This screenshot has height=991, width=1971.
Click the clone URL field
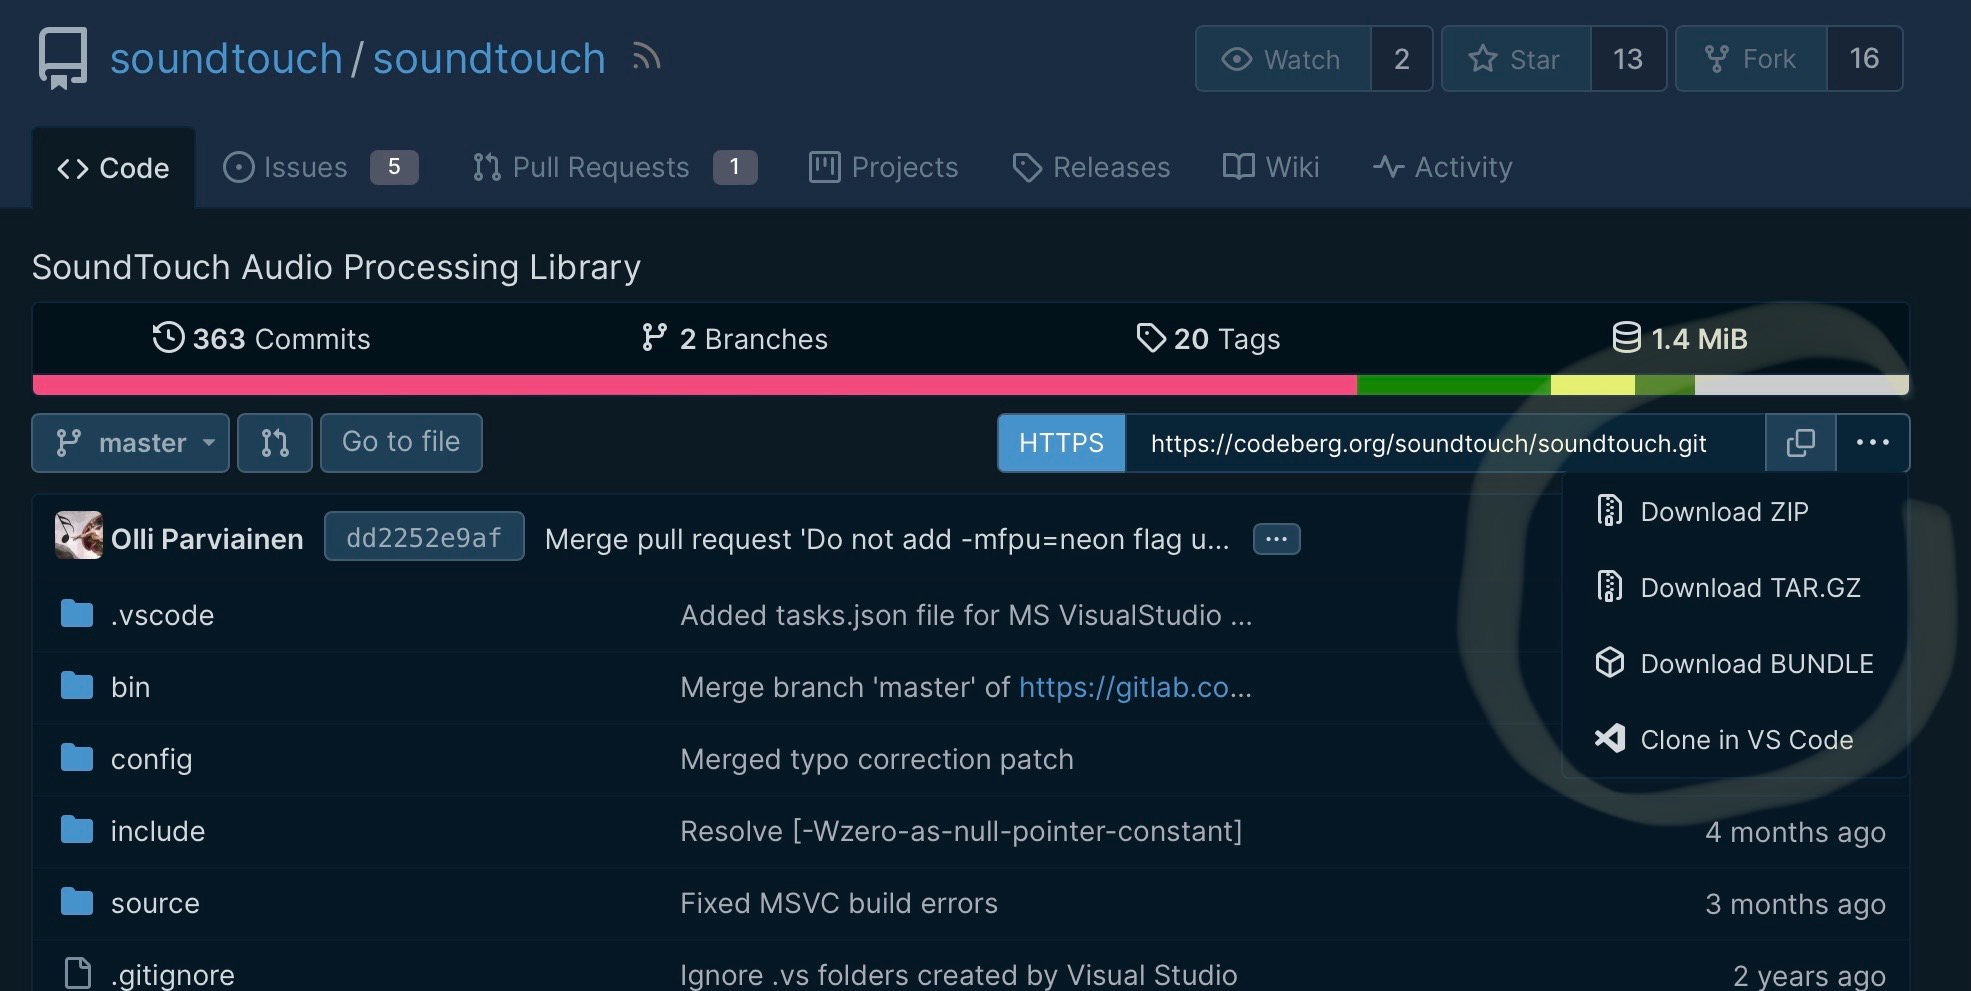click(x=1445, y=443)
